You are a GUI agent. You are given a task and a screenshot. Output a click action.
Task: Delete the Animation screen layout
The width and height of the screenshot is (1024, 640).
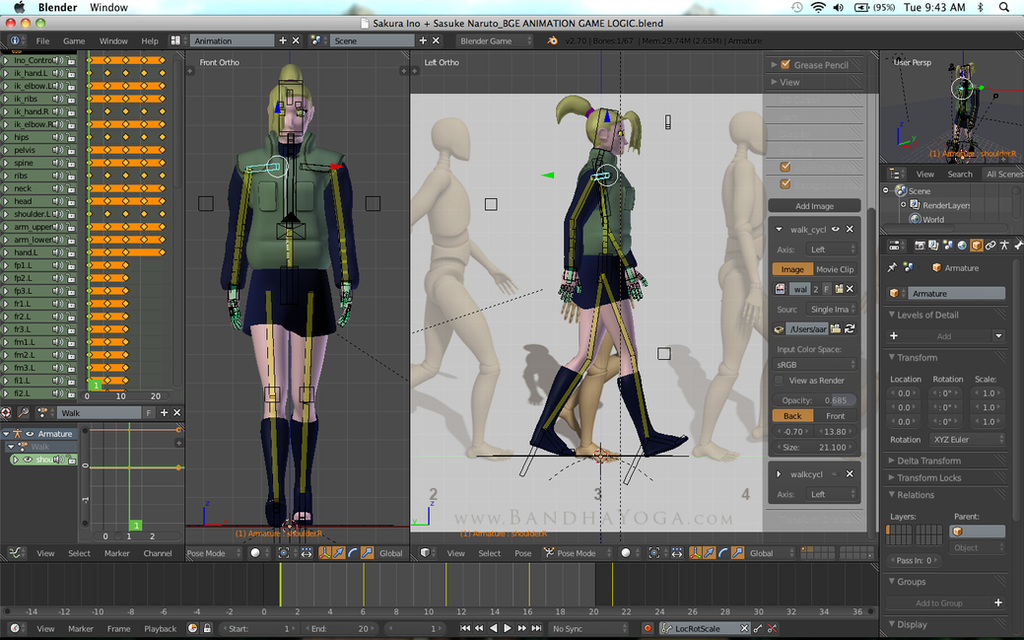(296, 40)
